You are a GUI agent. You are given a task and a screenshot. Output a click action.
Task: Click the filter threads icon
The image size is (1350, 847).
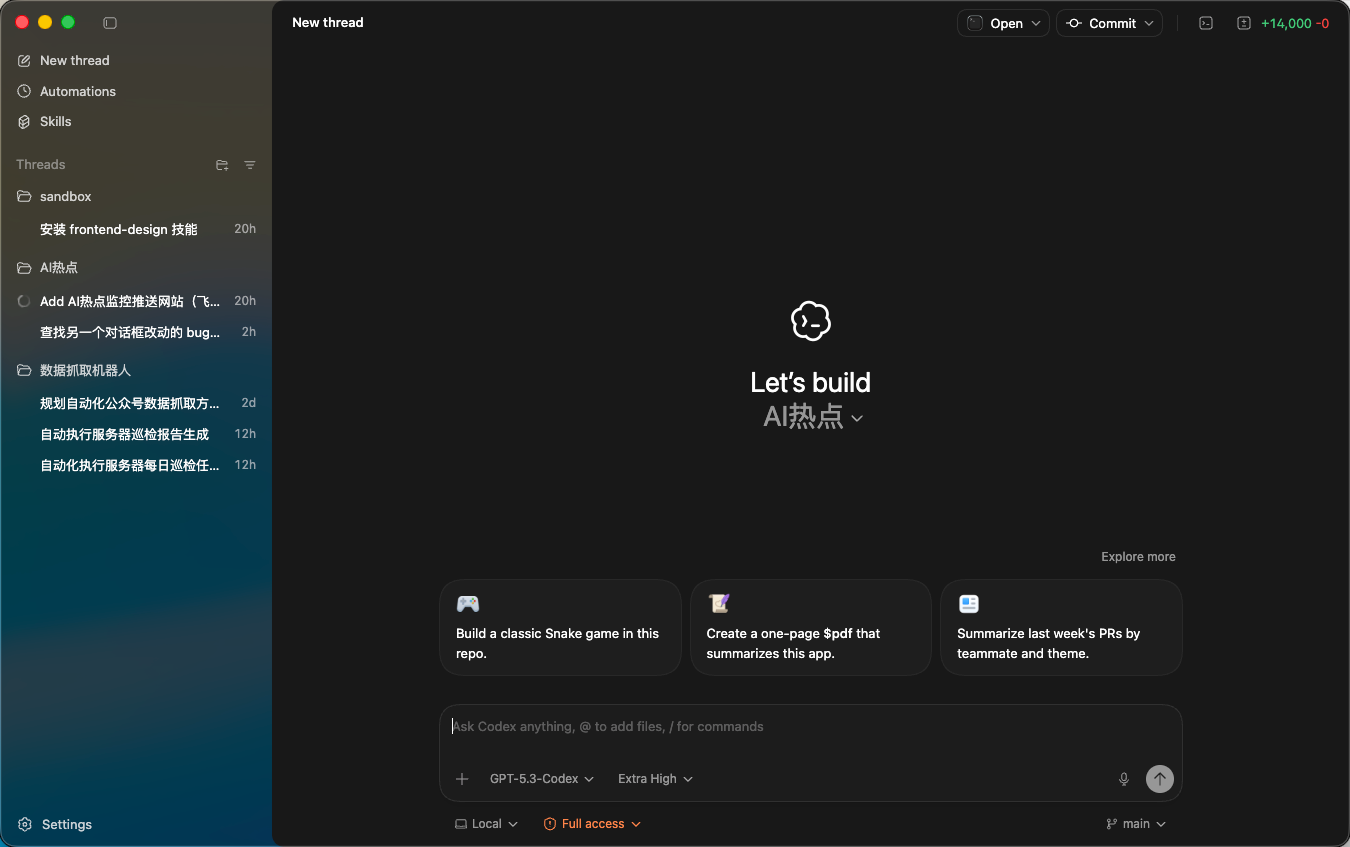pos(250,165)
